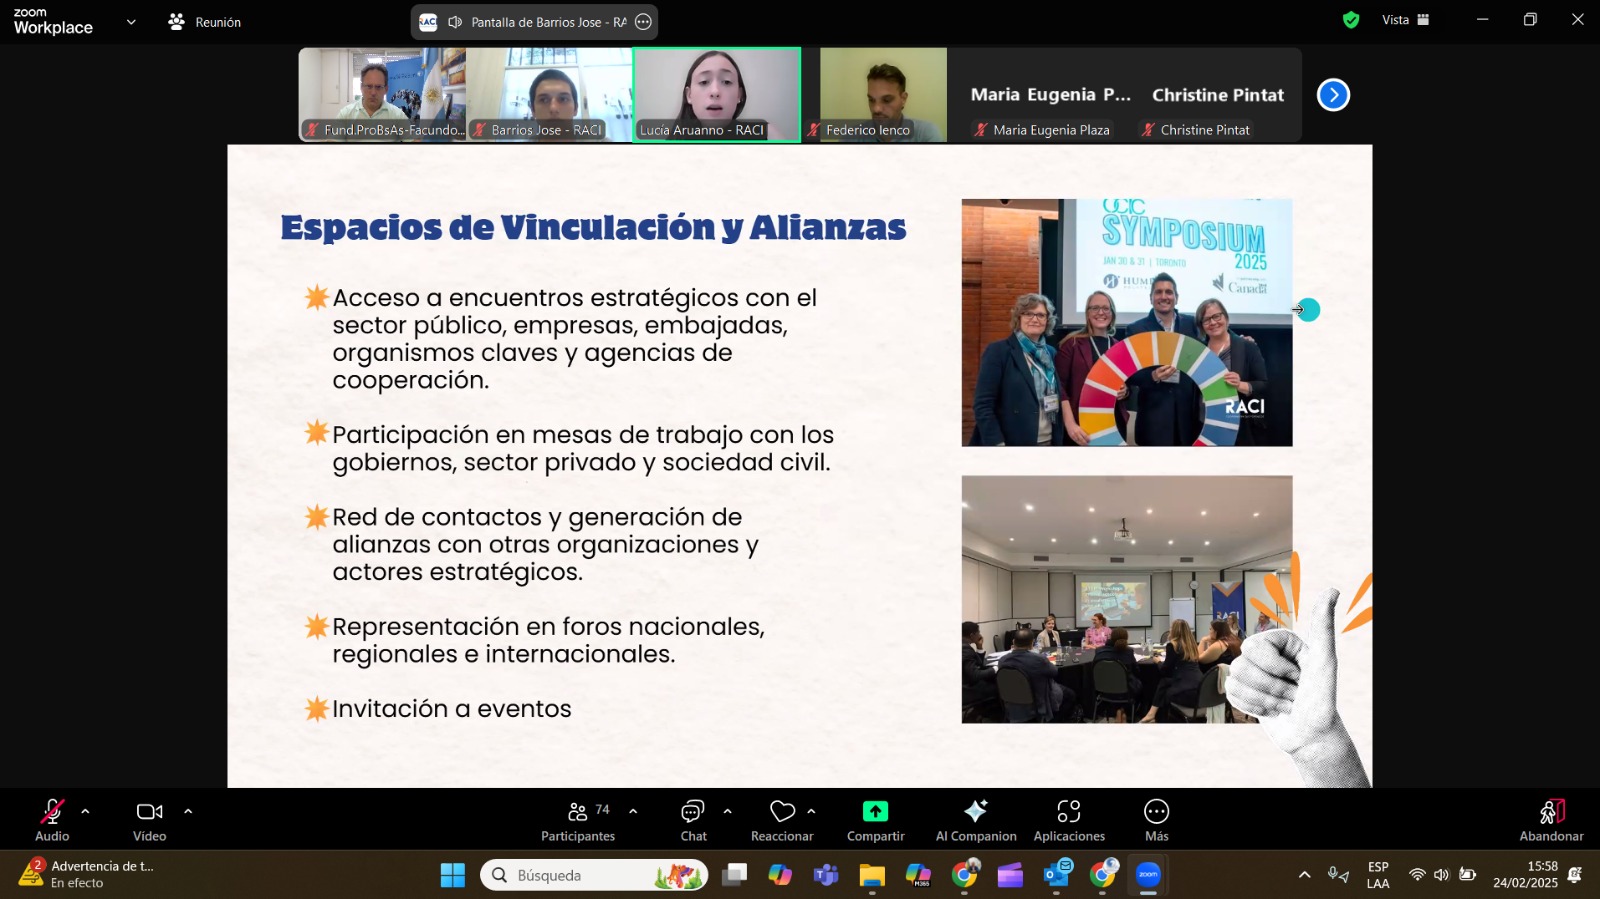
Task: Click the green encryption shield icon
Action: (x=1351, y=20)
